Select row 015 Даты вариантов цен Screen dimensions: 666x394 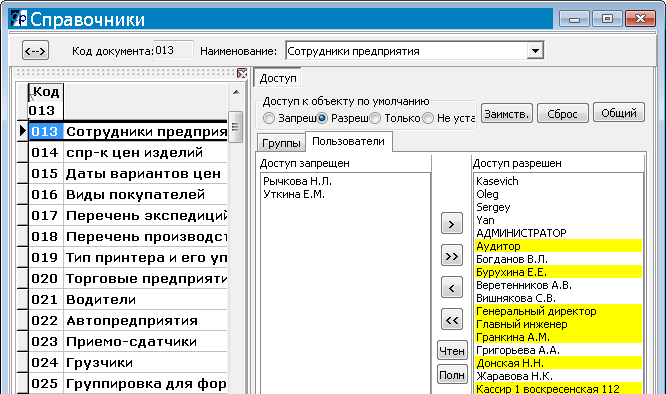[128, 174]
